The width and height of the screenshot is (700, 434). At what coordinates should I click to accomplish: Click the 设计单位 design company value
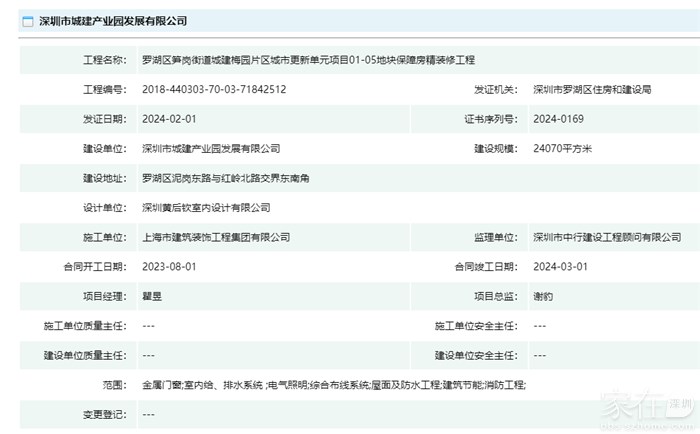[206, 208]
